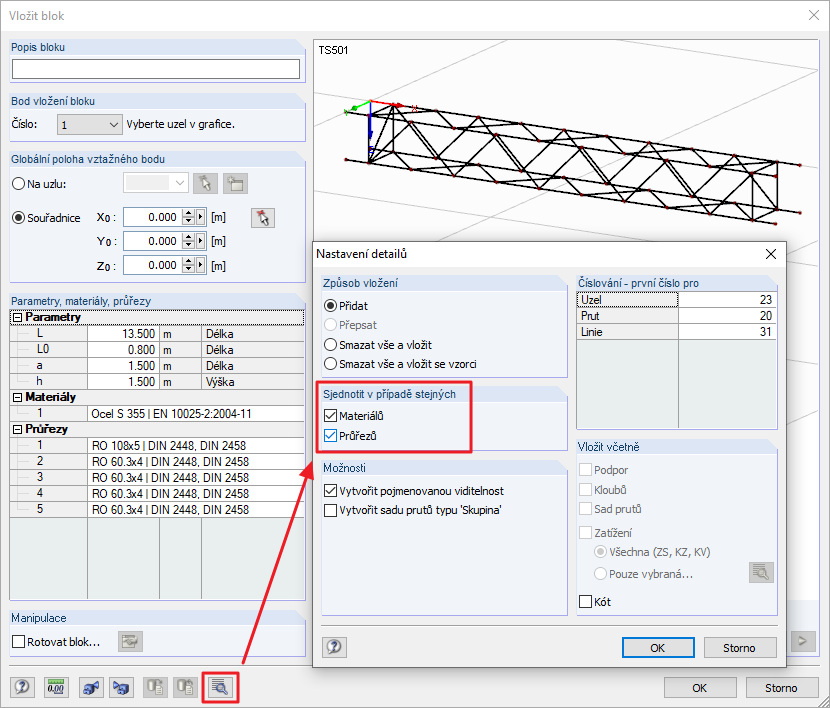The image size is (830, 708).
Task: Open selected loads picker beside Pouze vybraná
Action: (x=761, y=573)
